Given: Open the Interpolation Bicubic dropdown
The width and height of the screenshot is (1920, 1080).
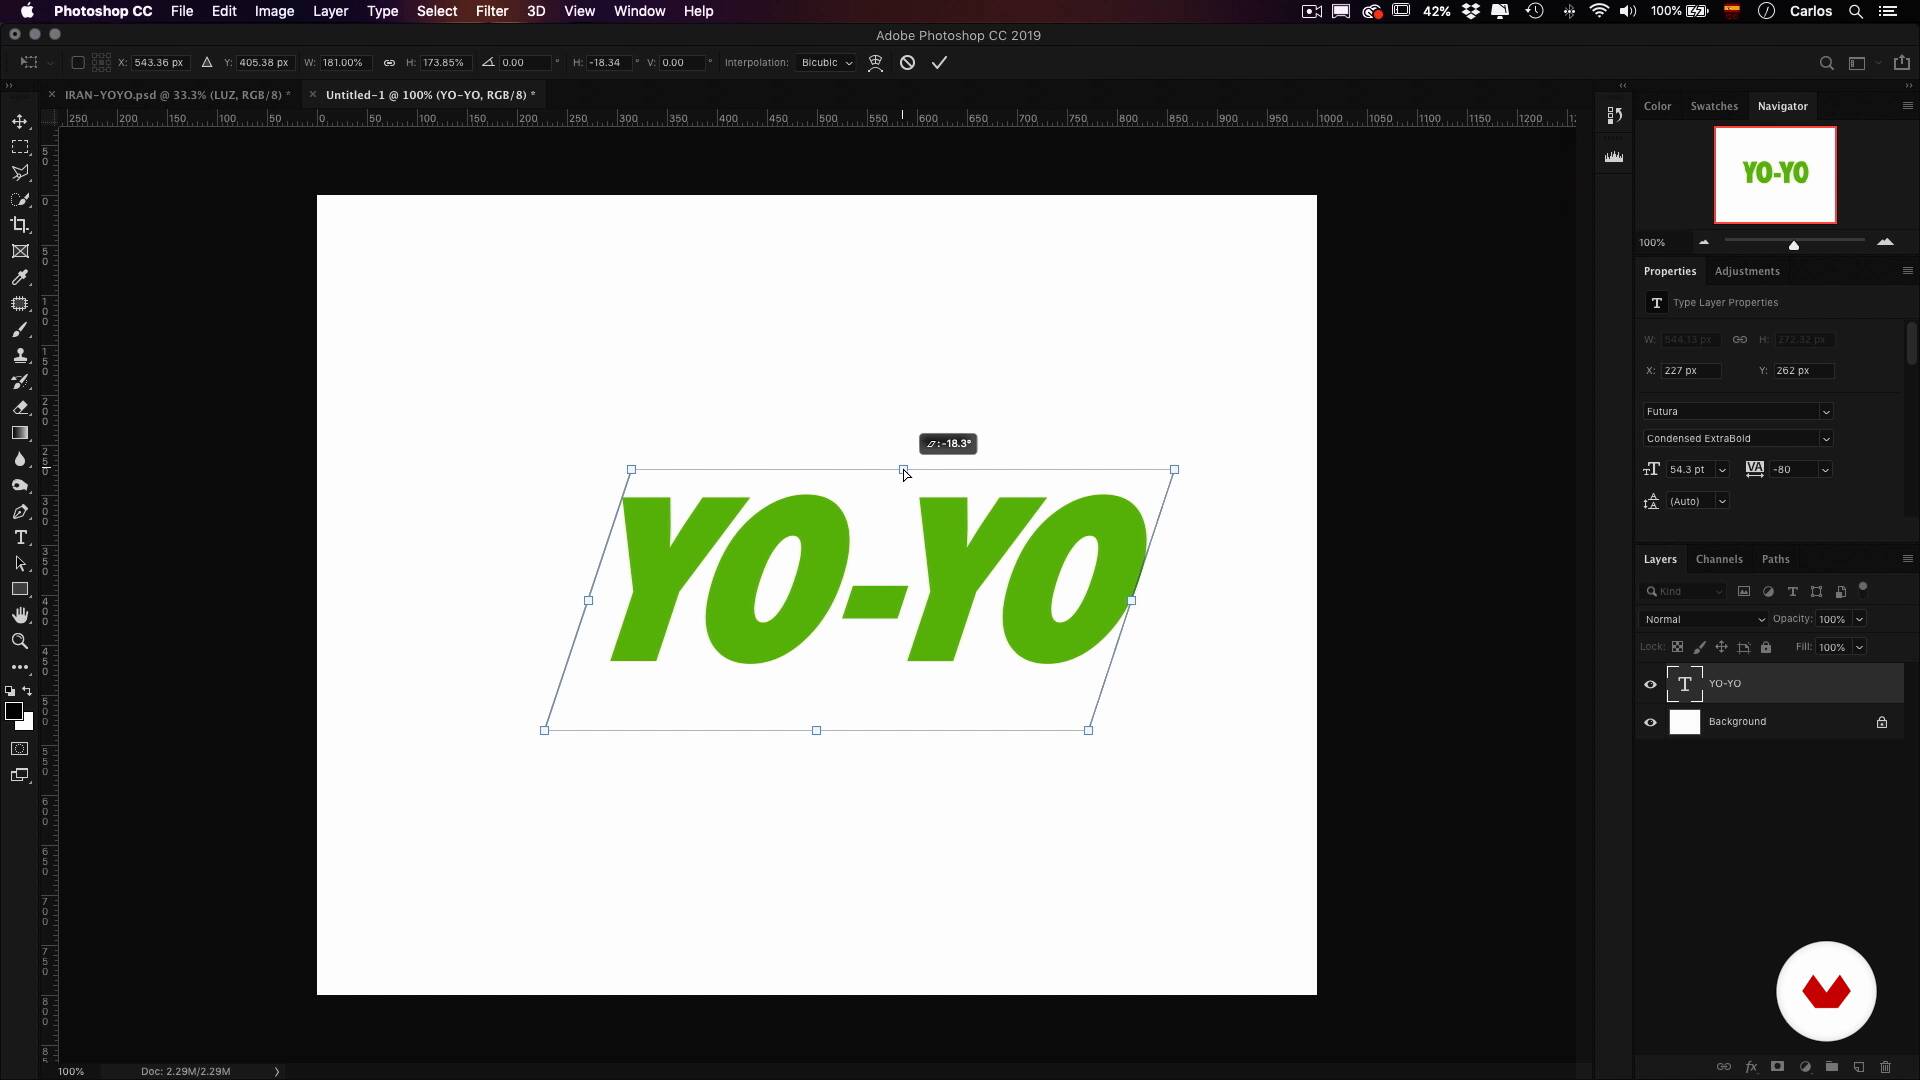Looking at the screenshot, I should (826, 63).
